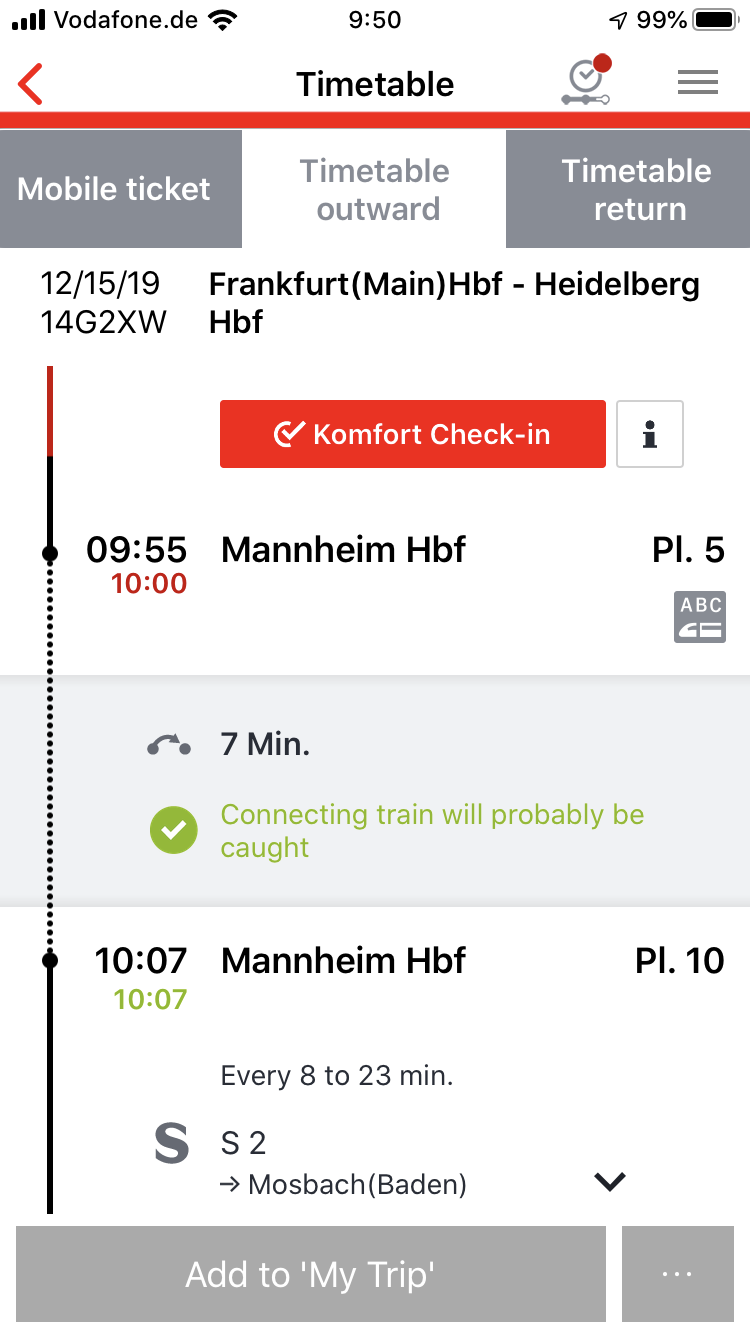Select the Timetable outward tab
The width and height of the screenshot is (750, 1334).
(374, 189)
